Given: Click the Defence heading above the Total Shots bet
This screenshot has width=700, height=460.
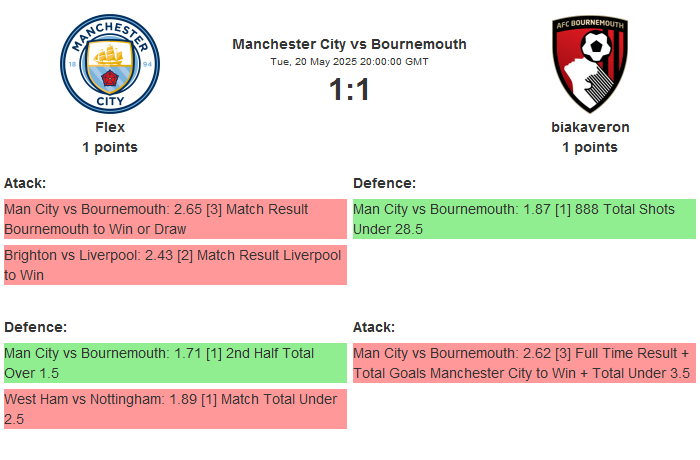Looking at the screenshot, I should 384,183.
